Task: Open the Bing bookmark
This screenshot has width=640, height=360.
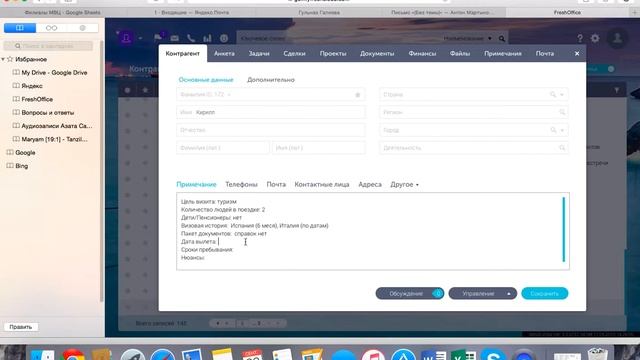Action: click(22, 166)
